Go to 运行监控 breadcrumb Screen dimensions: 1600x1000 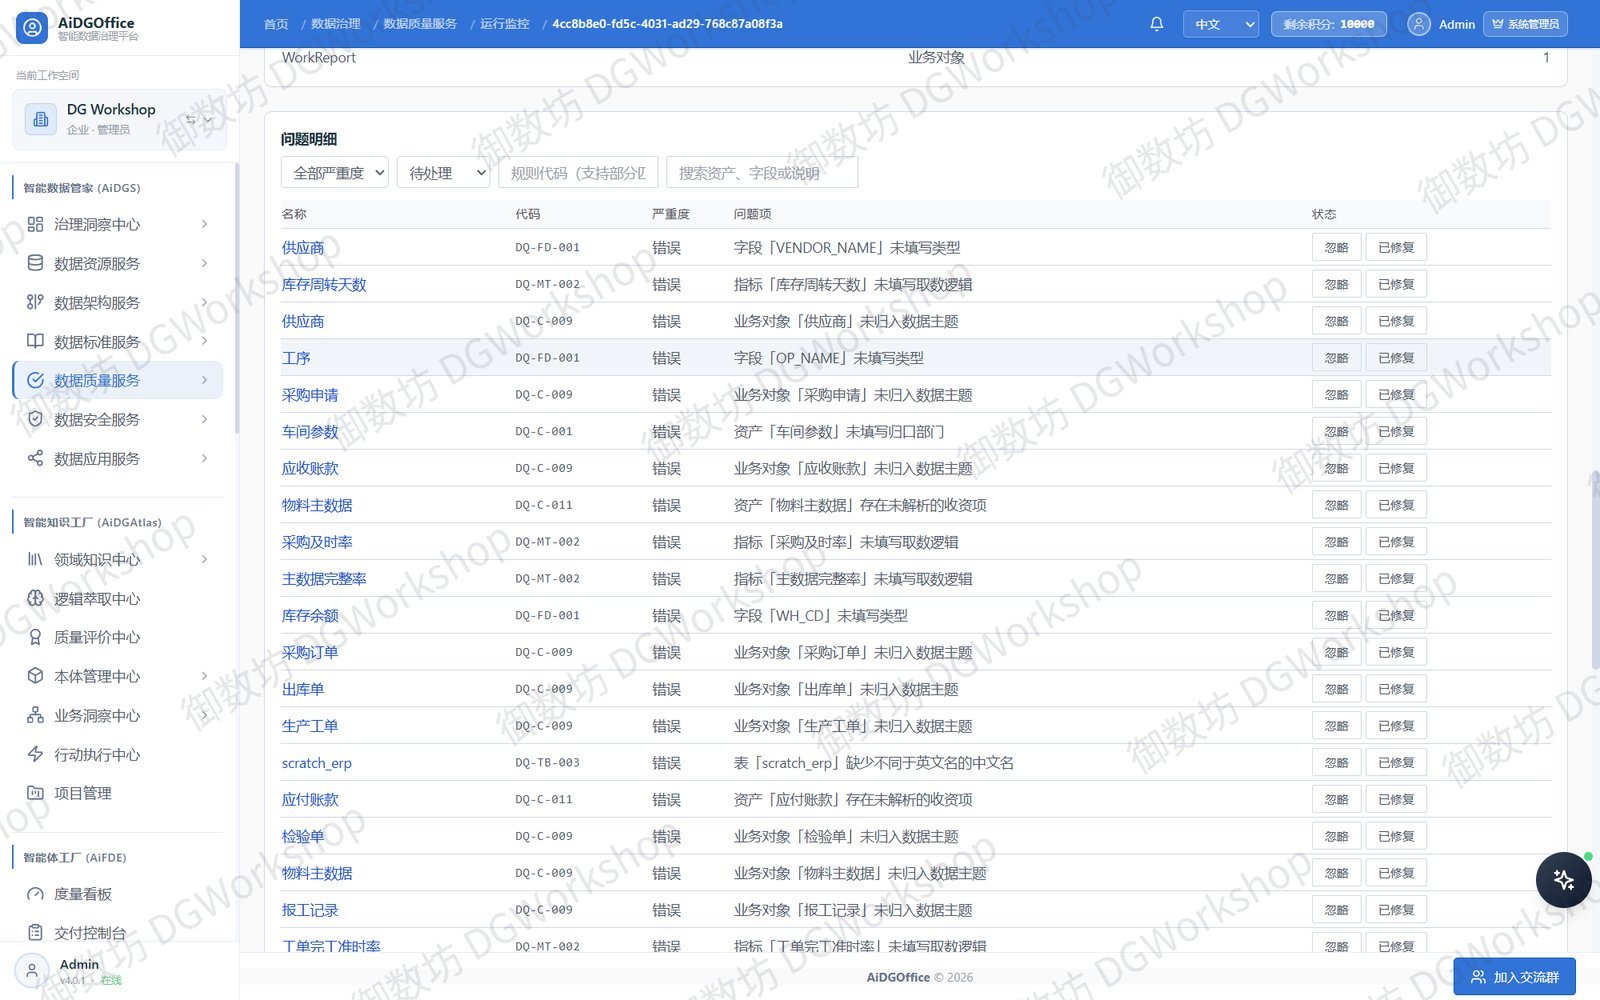505,24
